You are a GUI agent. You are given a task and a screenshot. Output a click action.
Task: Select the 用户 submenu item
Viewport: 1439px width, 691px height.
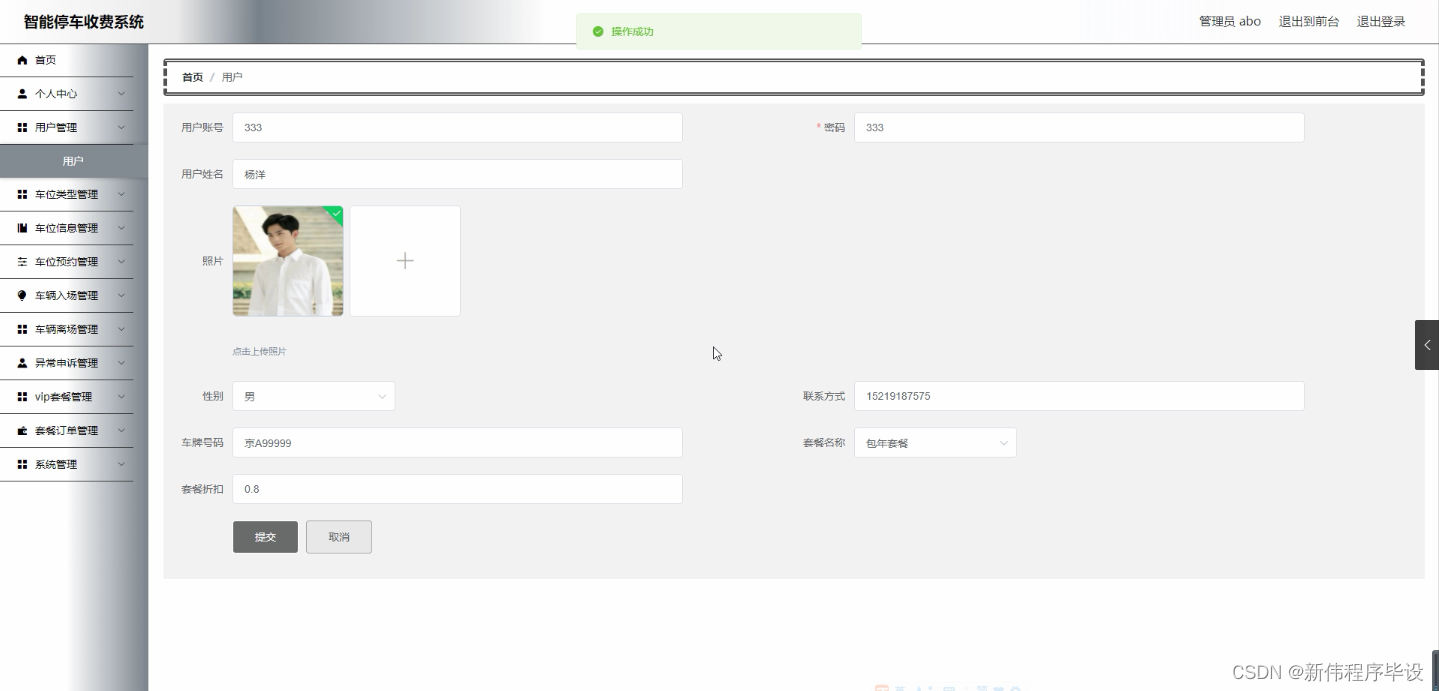73,161
